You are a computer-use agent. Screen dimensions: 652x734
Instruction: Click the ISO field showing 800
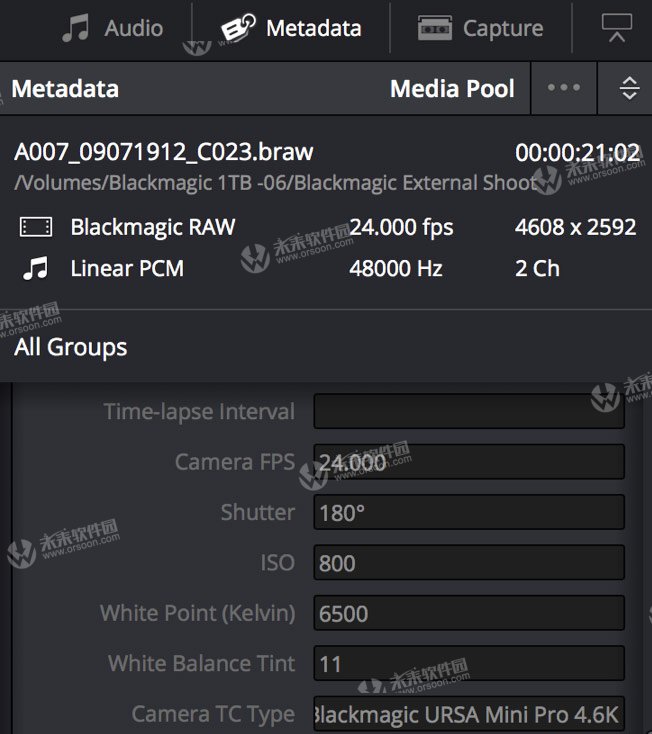(469, 562)
